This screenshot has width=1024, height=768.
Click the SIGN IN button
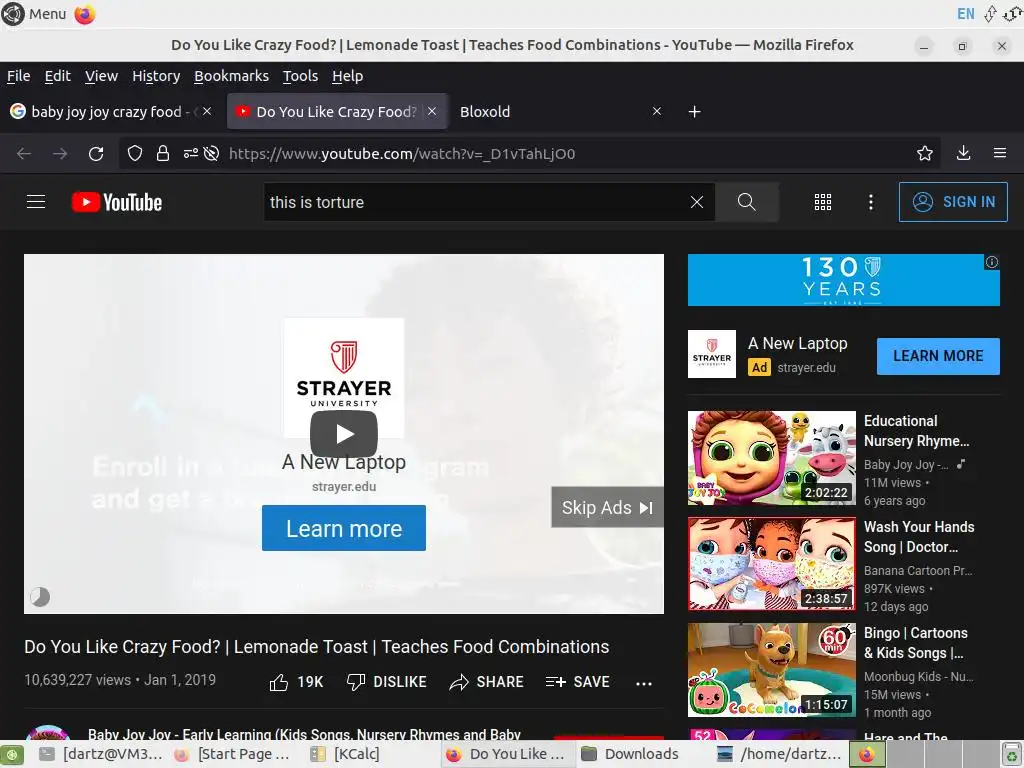point(953,202)
